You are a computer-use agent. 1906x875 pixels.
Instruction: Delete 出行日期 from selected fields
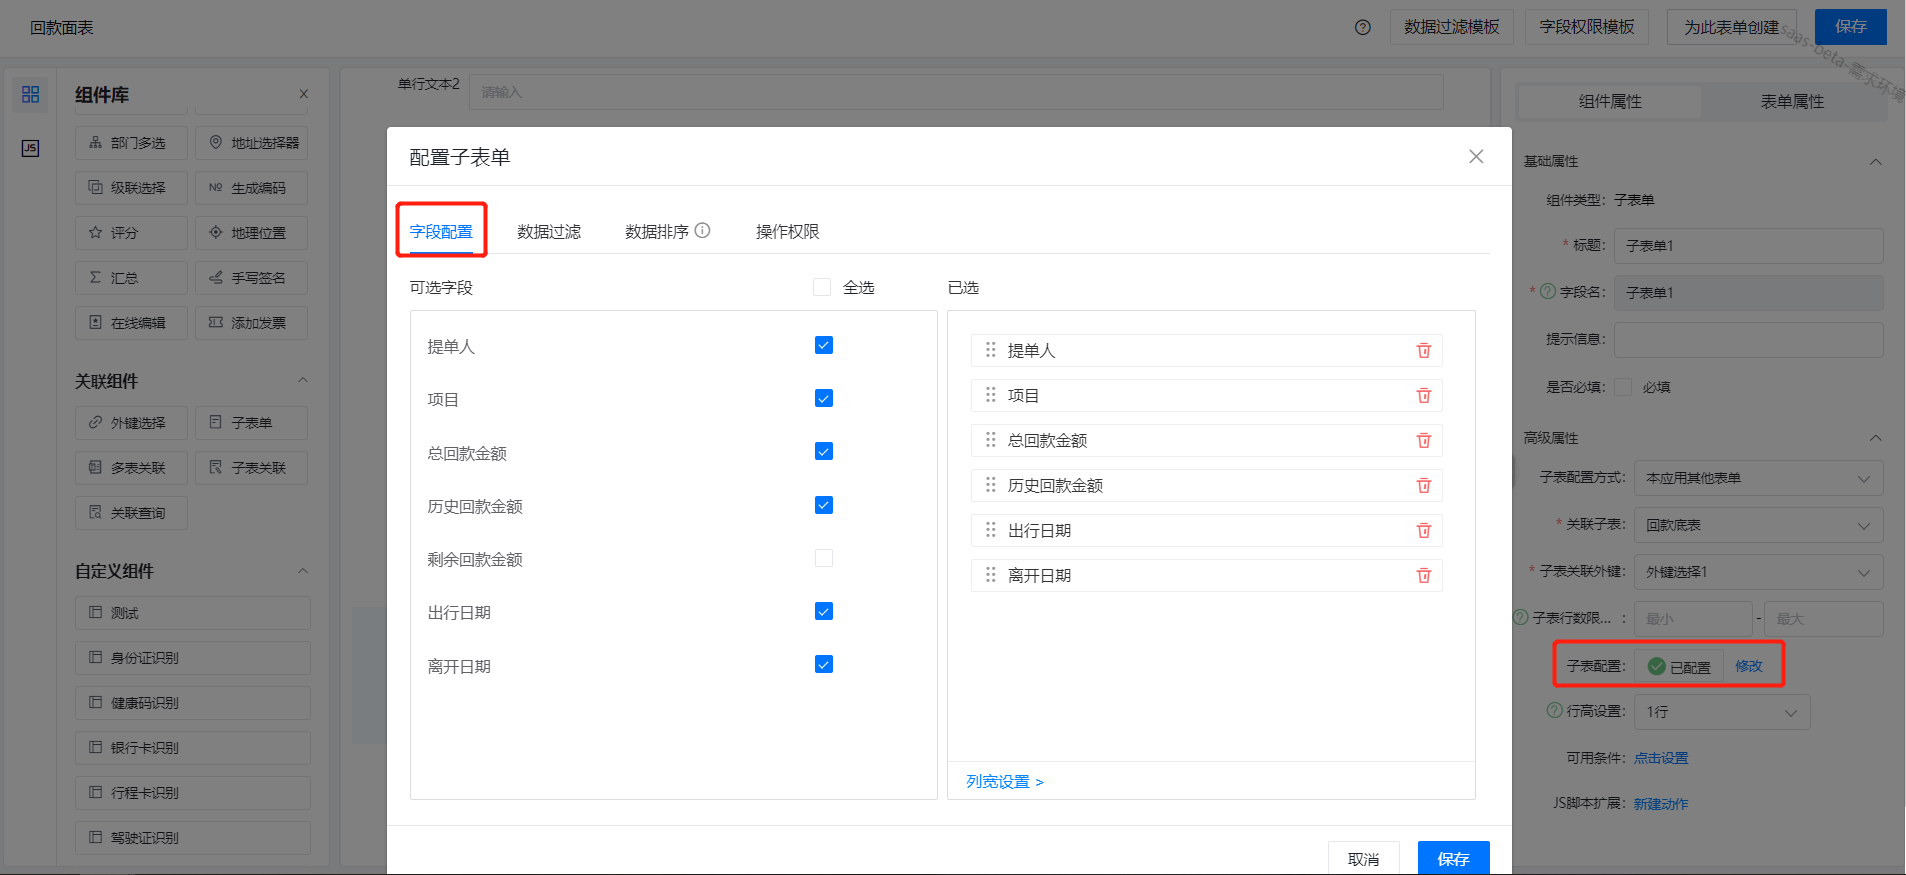(1424, 531)
